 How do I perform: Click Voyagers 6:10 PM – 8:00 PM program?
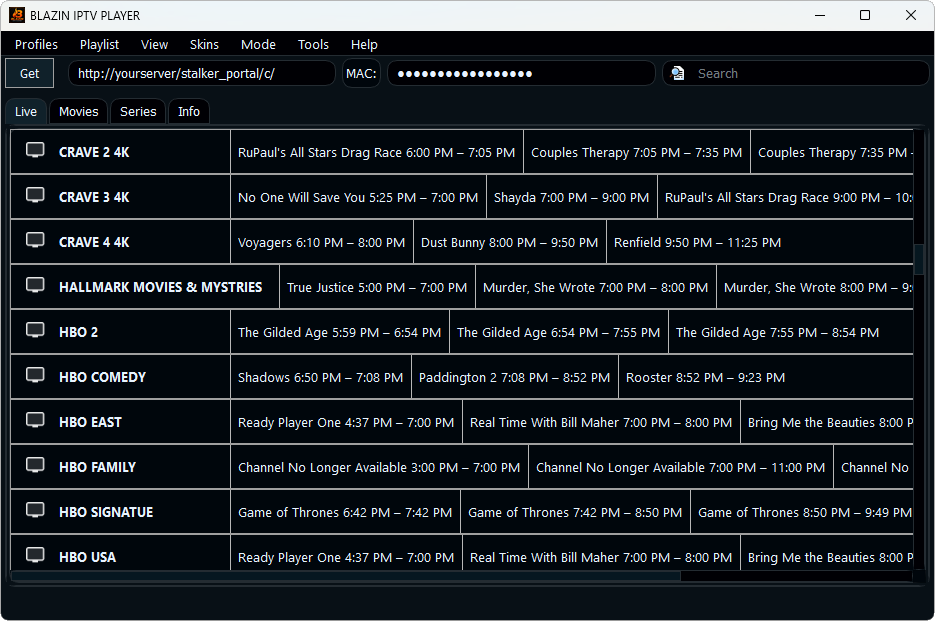point(322,242)
